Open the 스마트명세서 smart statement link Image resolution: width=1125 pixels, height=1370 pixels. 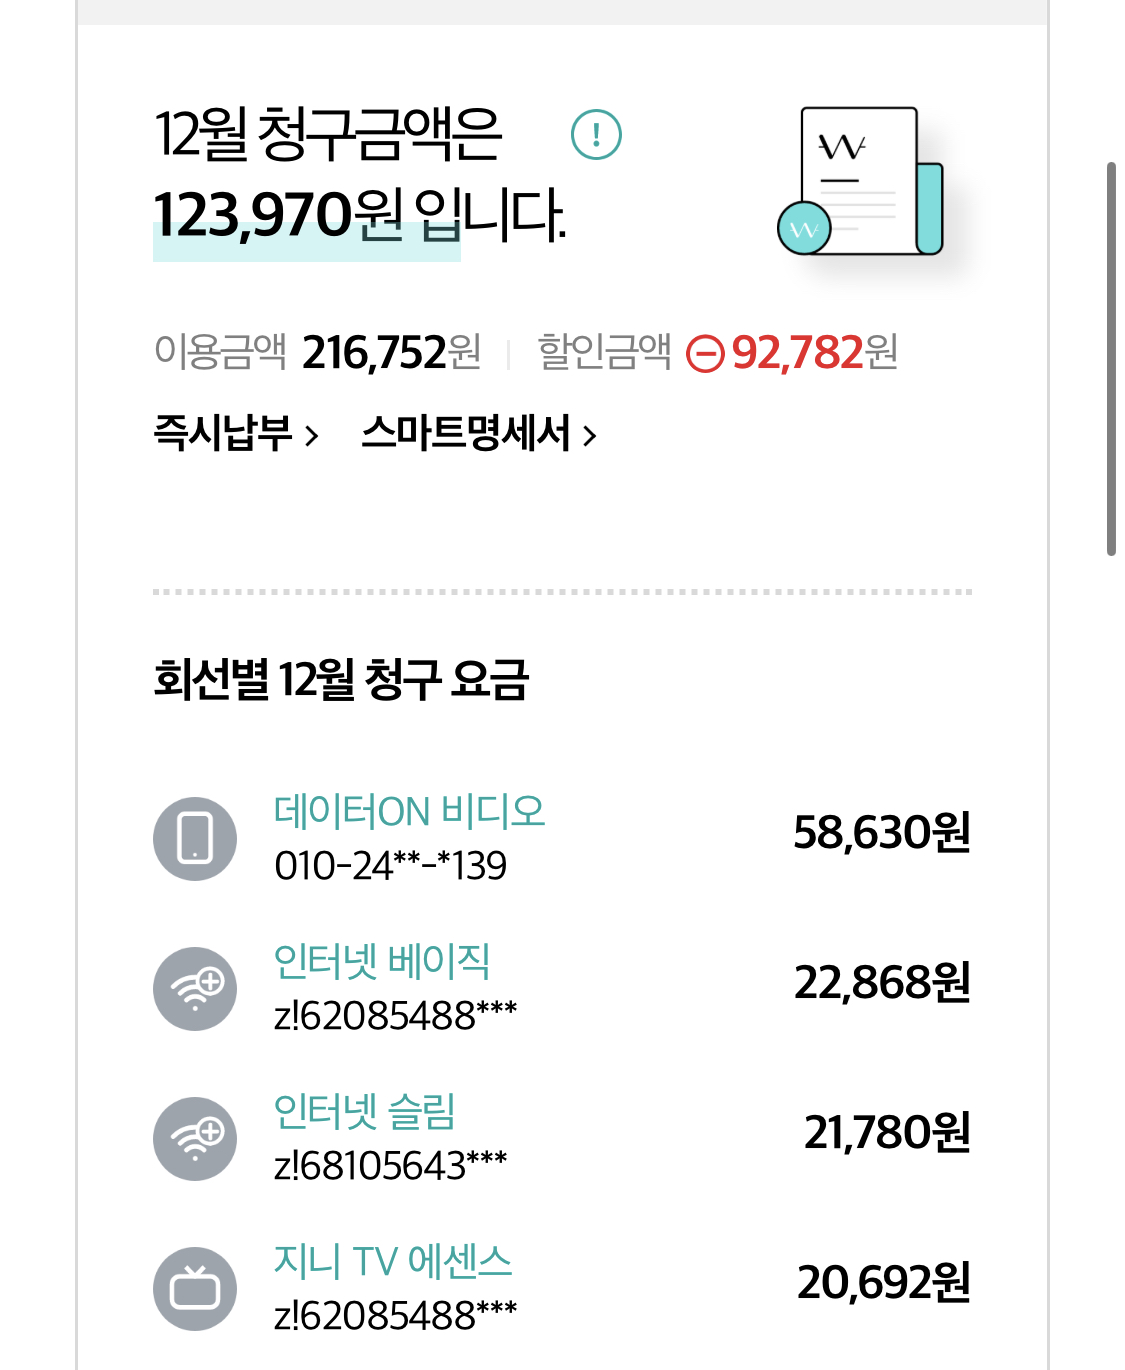(x=466, y=434)
